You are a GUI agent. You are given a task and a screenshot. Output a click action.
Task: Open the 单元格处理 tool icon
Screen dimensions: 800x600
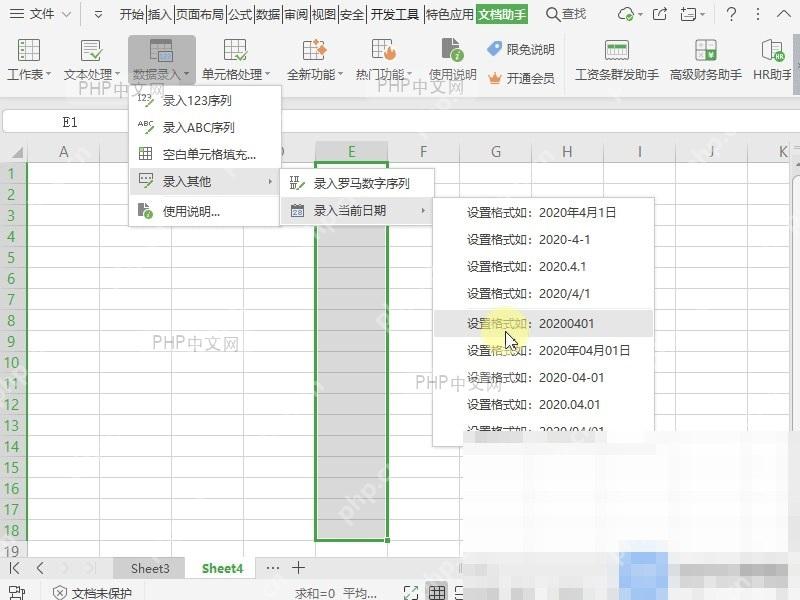[235, 50]
